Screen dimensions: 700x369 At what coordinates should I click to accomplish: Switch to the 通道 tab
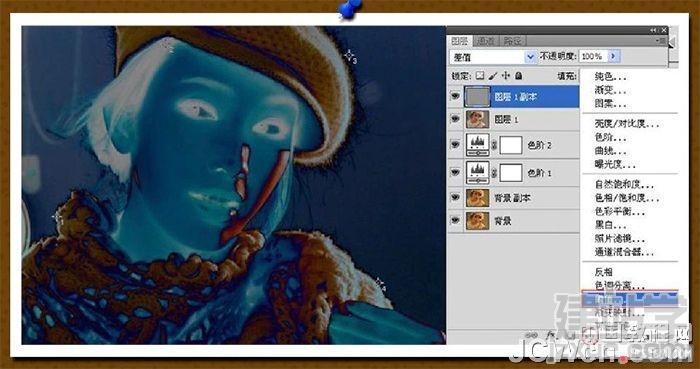(x=485, y=41)
